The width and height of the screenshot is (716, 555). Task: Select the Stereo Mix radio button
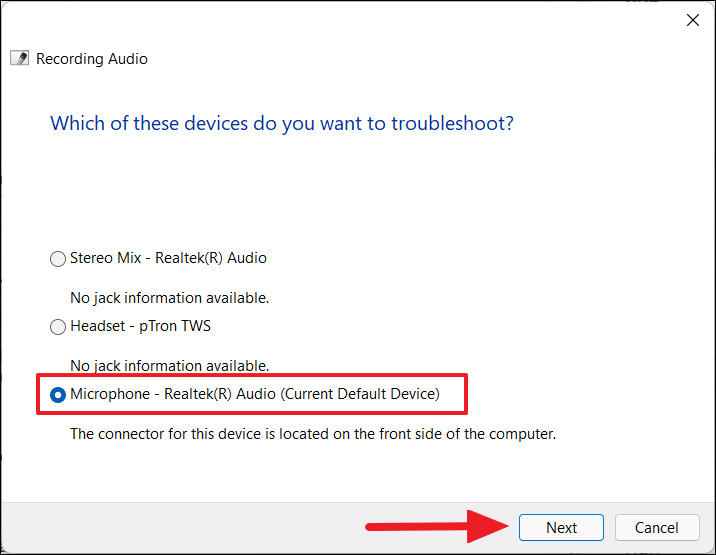[58, 259]
